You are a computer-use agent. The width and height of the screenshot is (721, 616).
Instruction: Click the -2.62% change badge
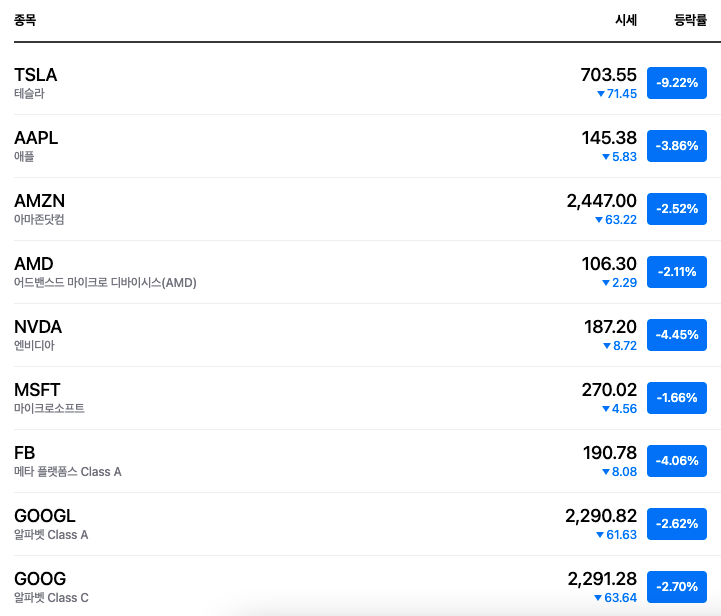tap(677, 524)
